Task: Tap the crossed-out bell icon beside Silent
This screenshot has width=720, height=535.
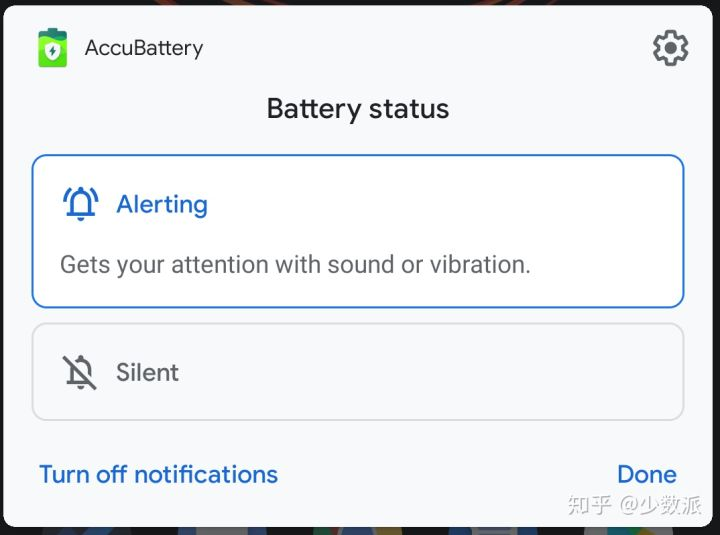Action: pos(80,372)
